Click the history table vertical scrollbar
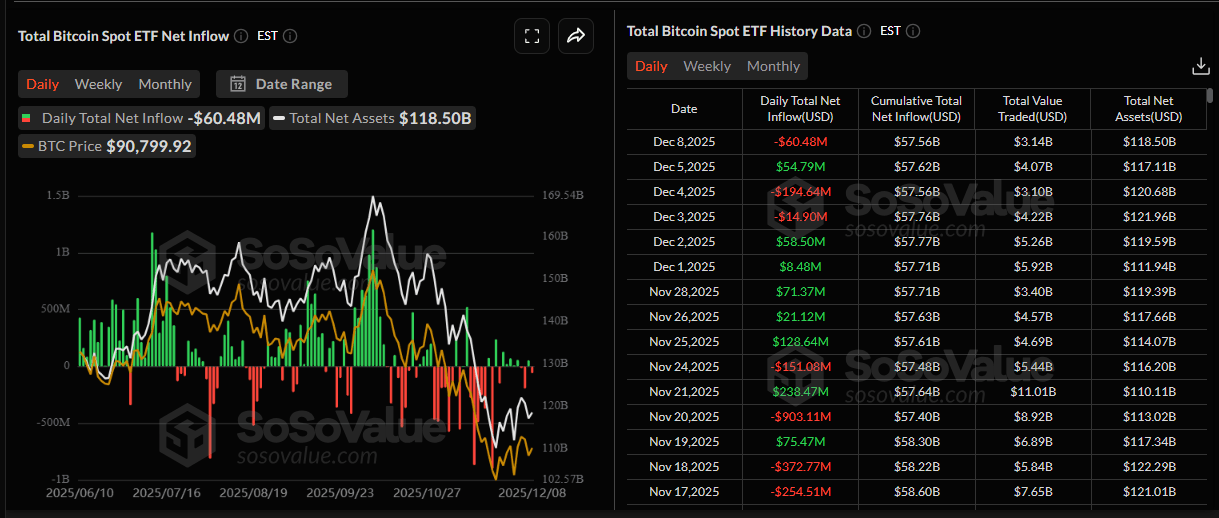The height and width of the screenshot is (518, 1219). 1210,96
